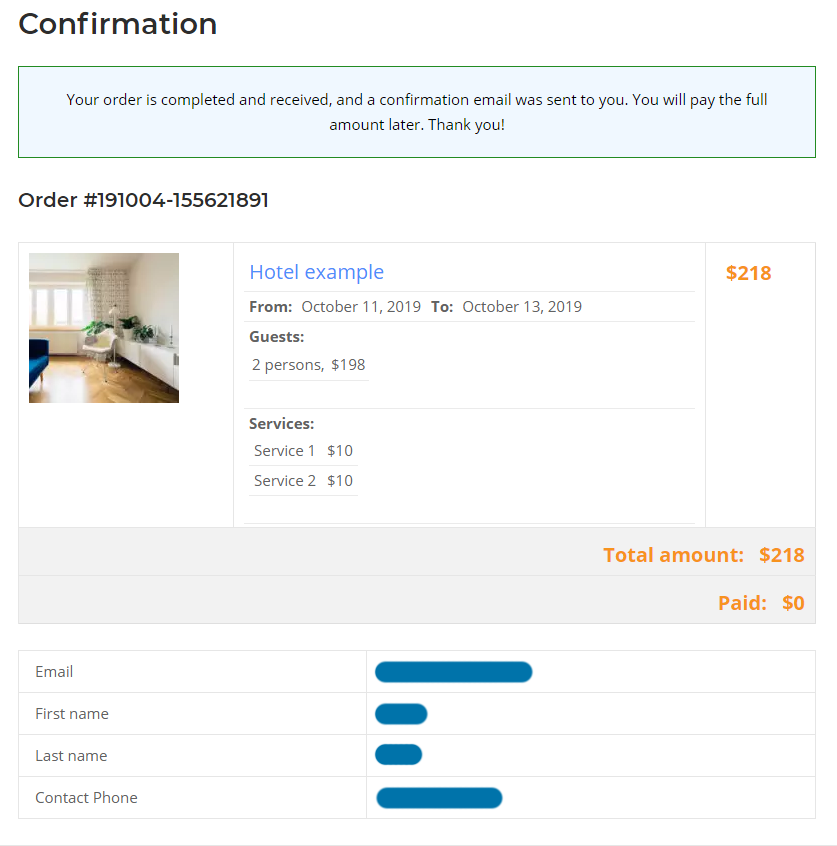Click the order completed confirmation message
The image size is (837, 846).
click(417, 112)
